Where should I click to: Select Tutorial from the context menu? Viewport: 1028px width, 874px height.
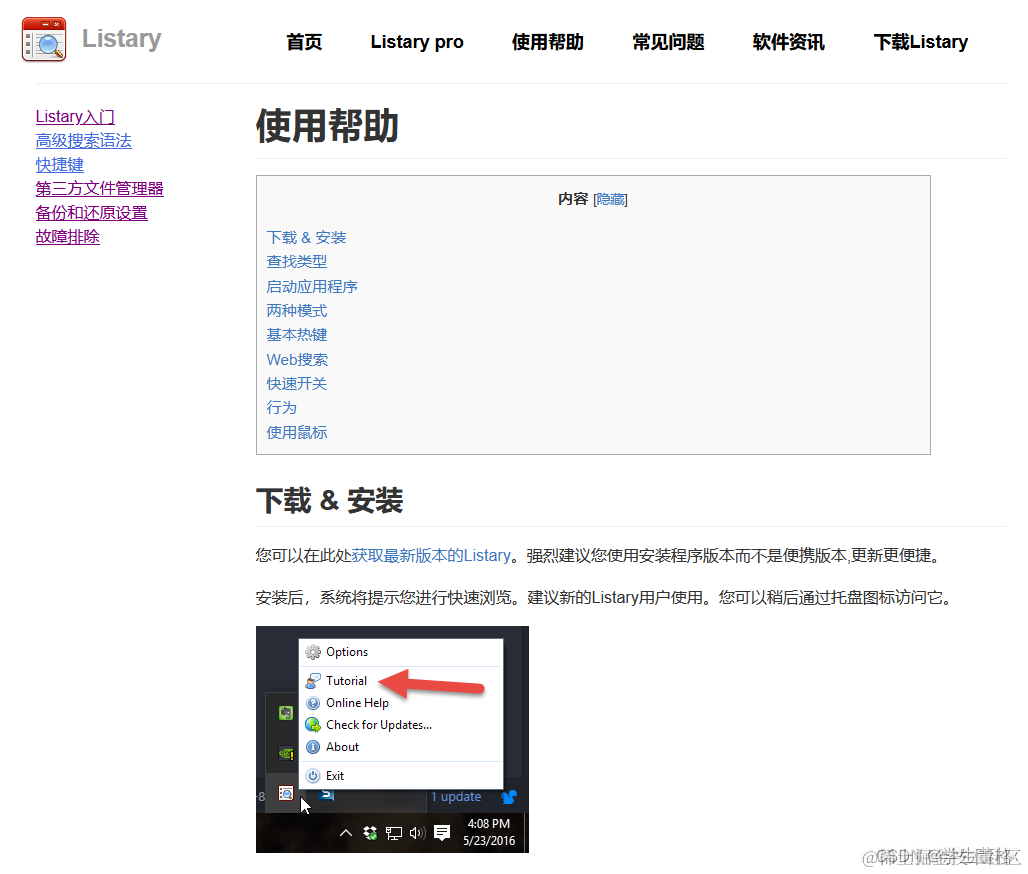pyautogui.click(x=347, y=681)
